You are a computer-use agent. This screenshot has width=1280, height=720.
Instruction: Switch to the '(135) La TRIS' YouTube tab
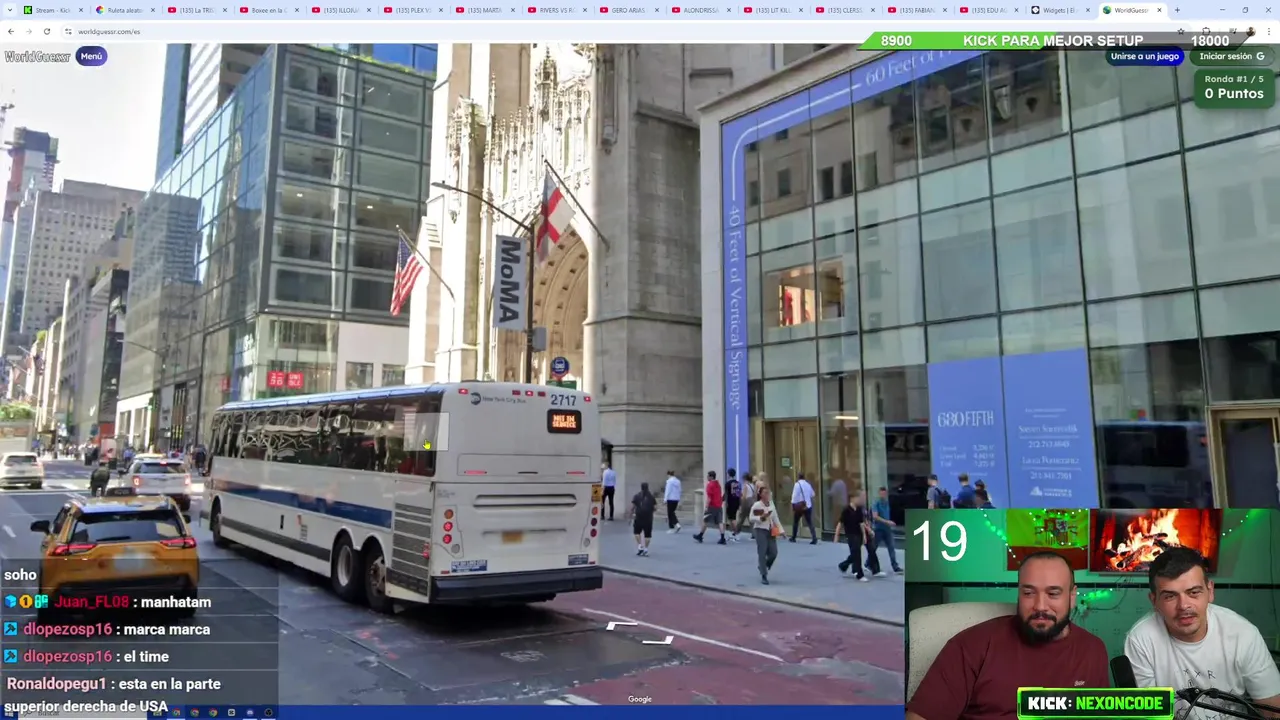196,10
